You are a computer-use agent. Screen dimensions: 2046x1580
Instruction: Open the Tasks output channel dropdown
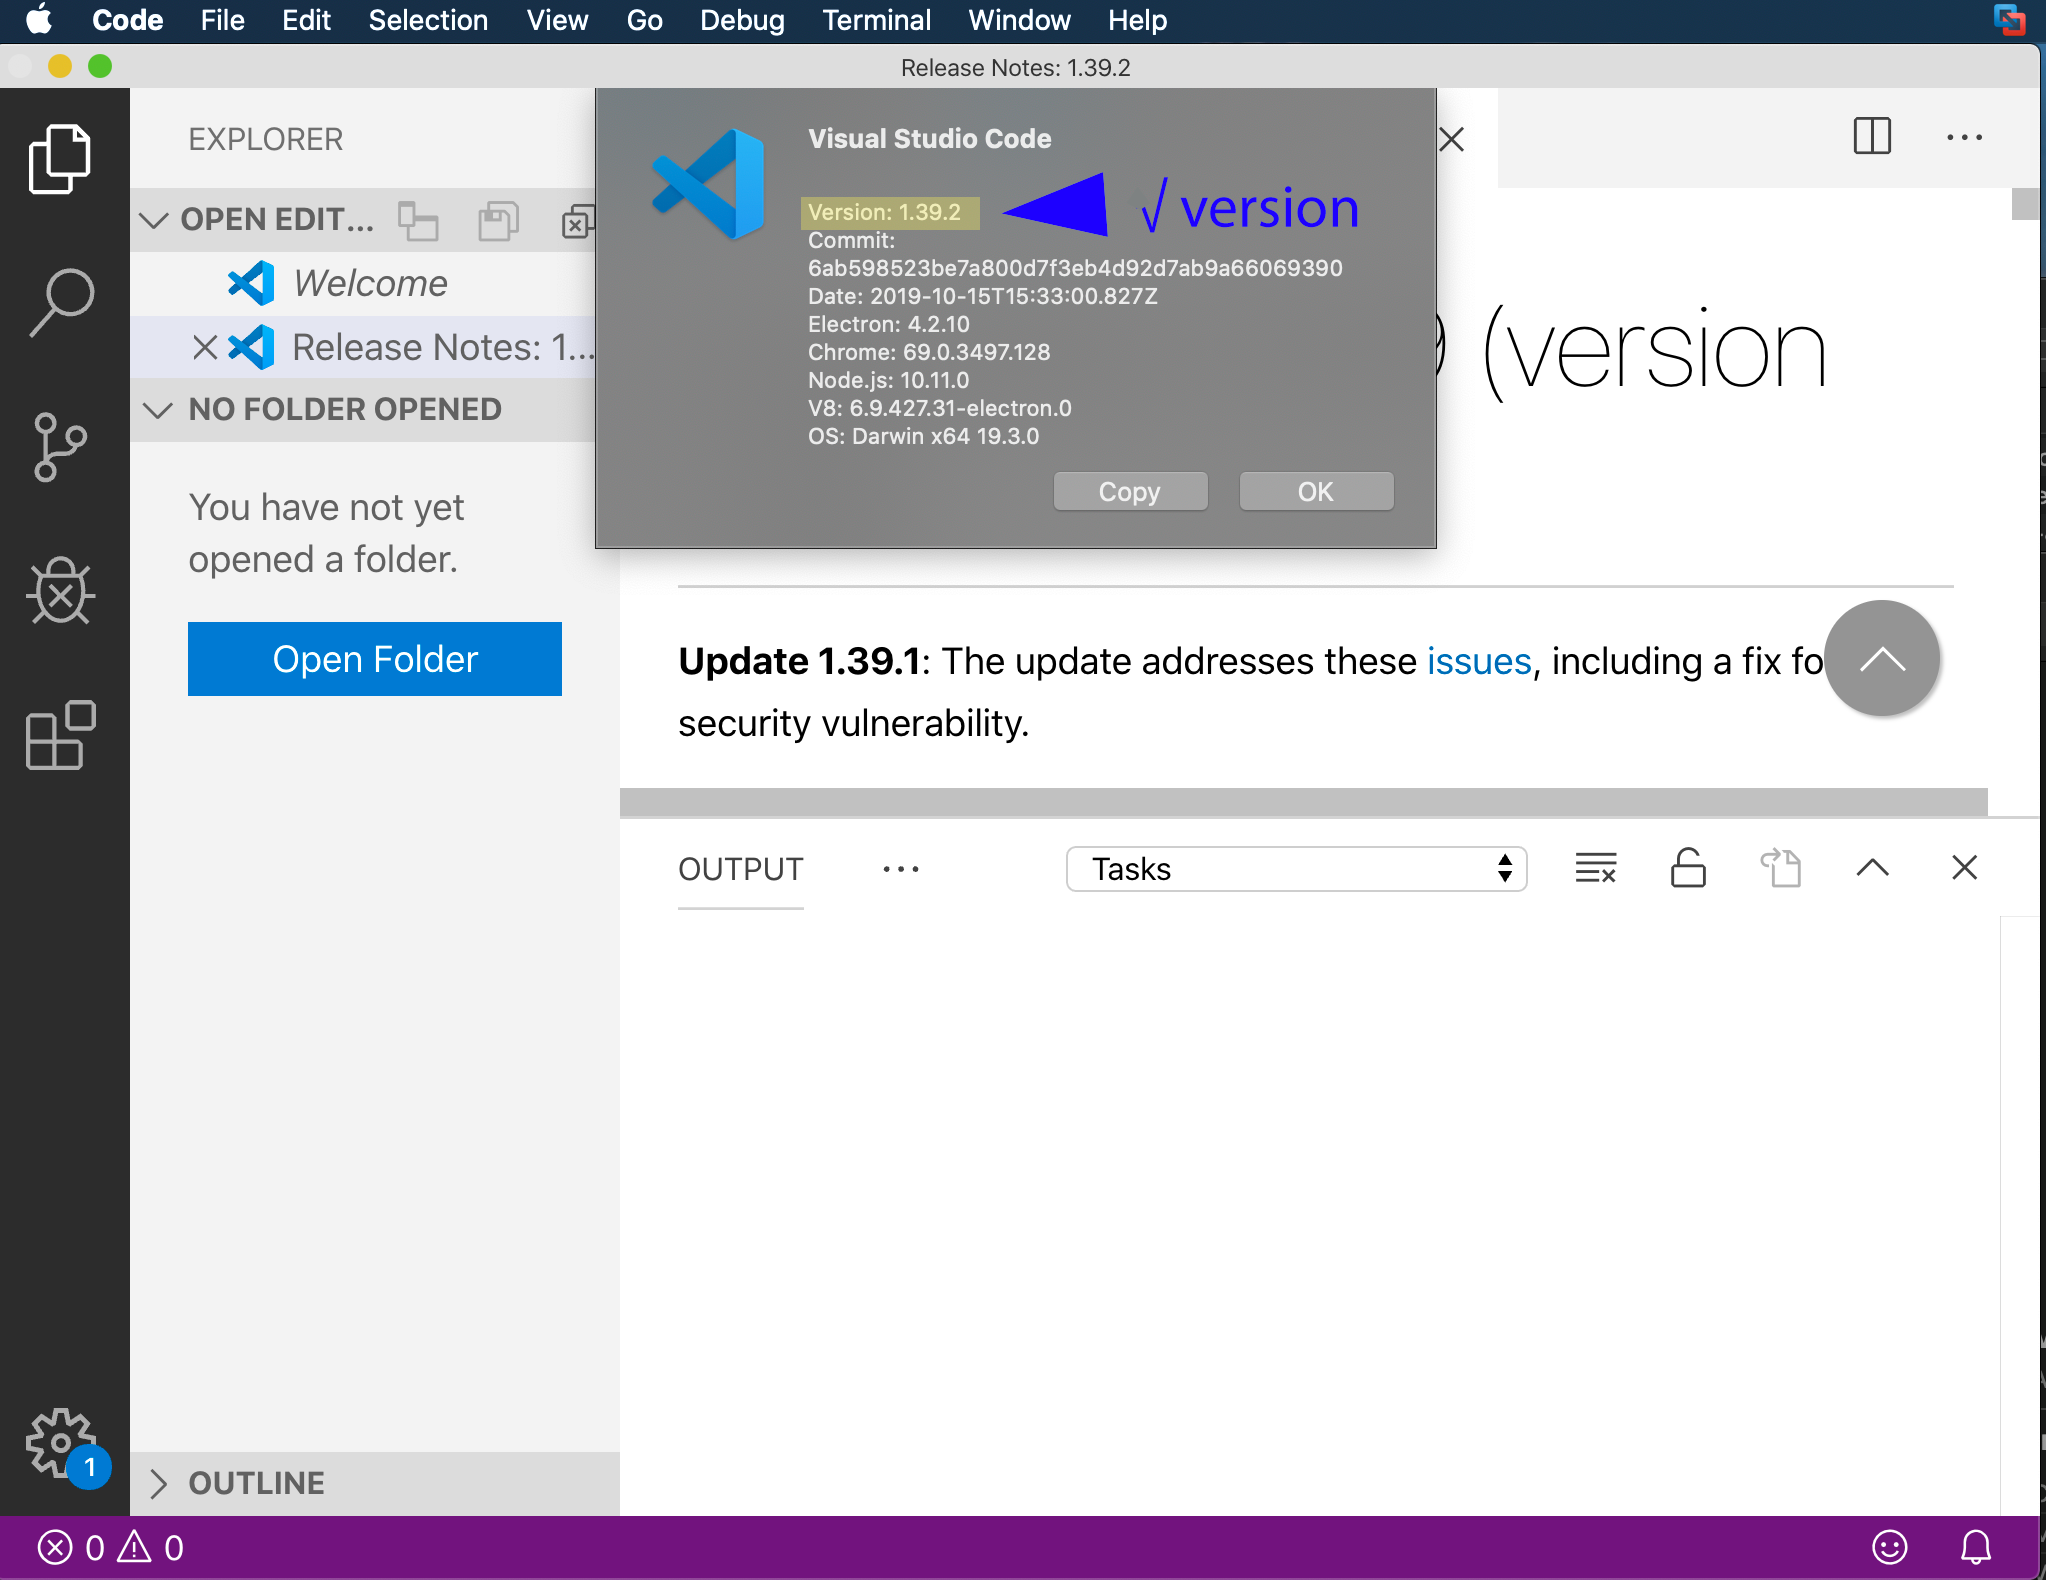tap(1296, 868)
